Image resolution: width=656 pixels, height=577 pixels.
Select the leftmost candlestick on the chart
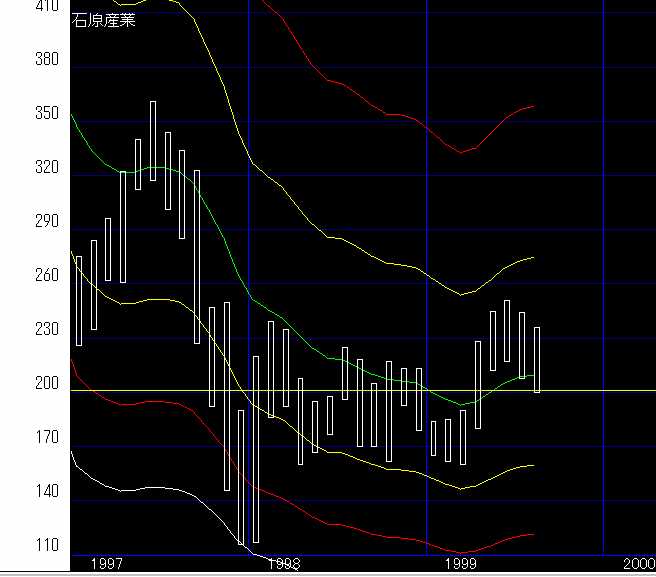[79, 300]
